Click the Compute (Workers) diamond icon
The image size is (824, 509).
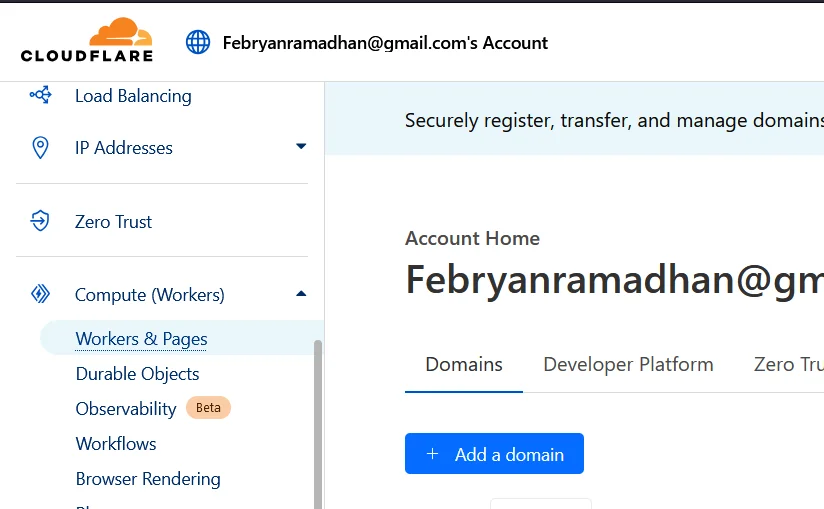coord(40,294)
